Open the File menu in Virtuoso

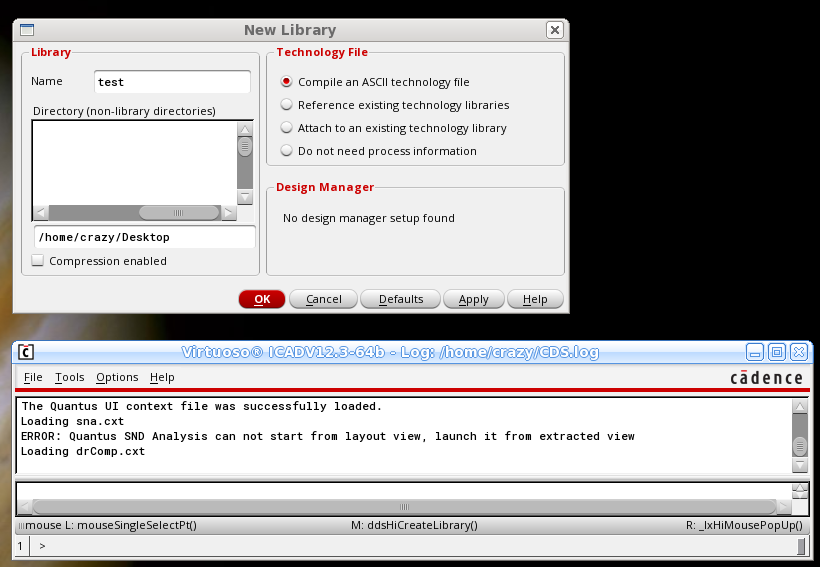(33, 377)
